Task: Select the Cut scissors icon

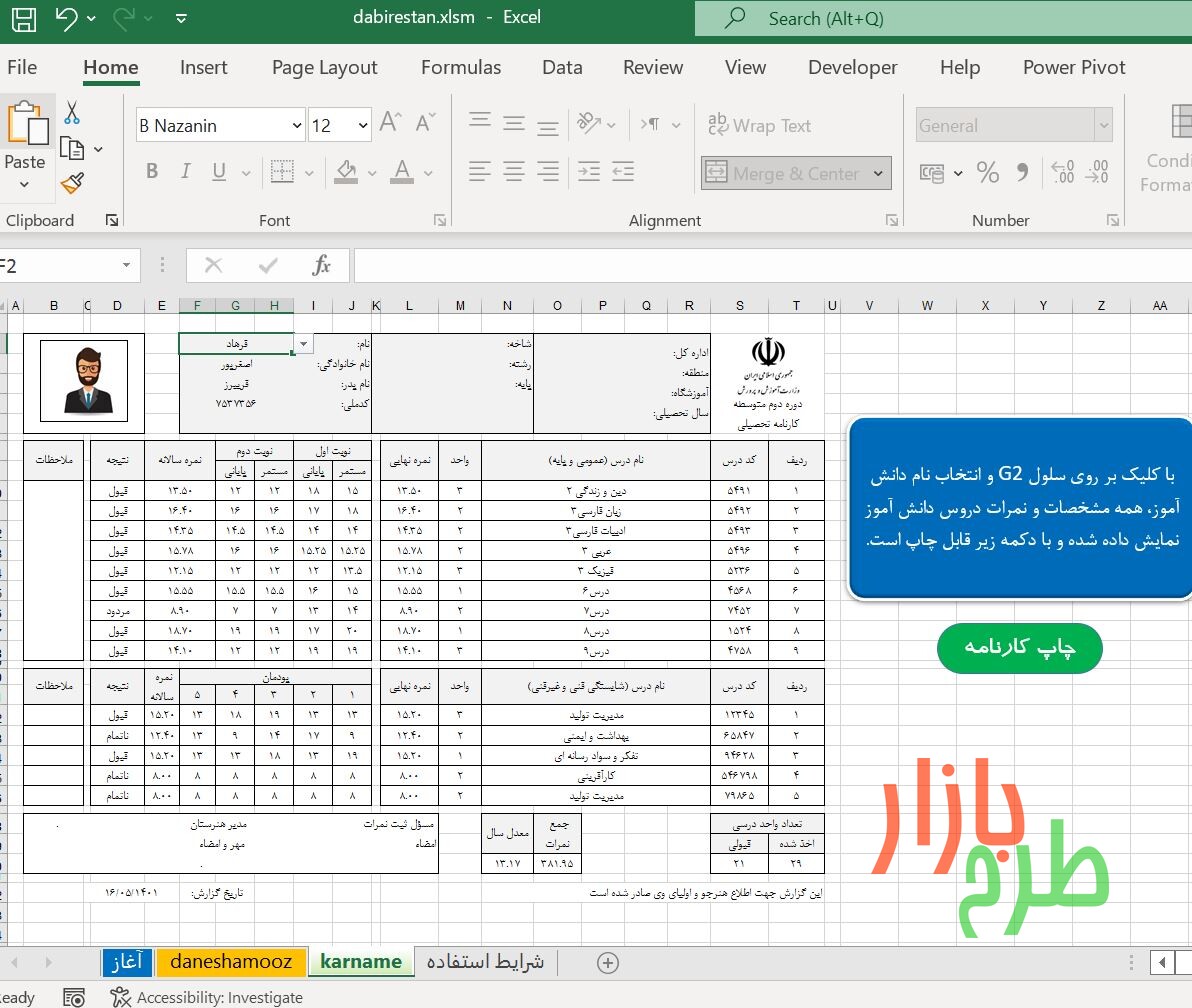Action: 71,113
